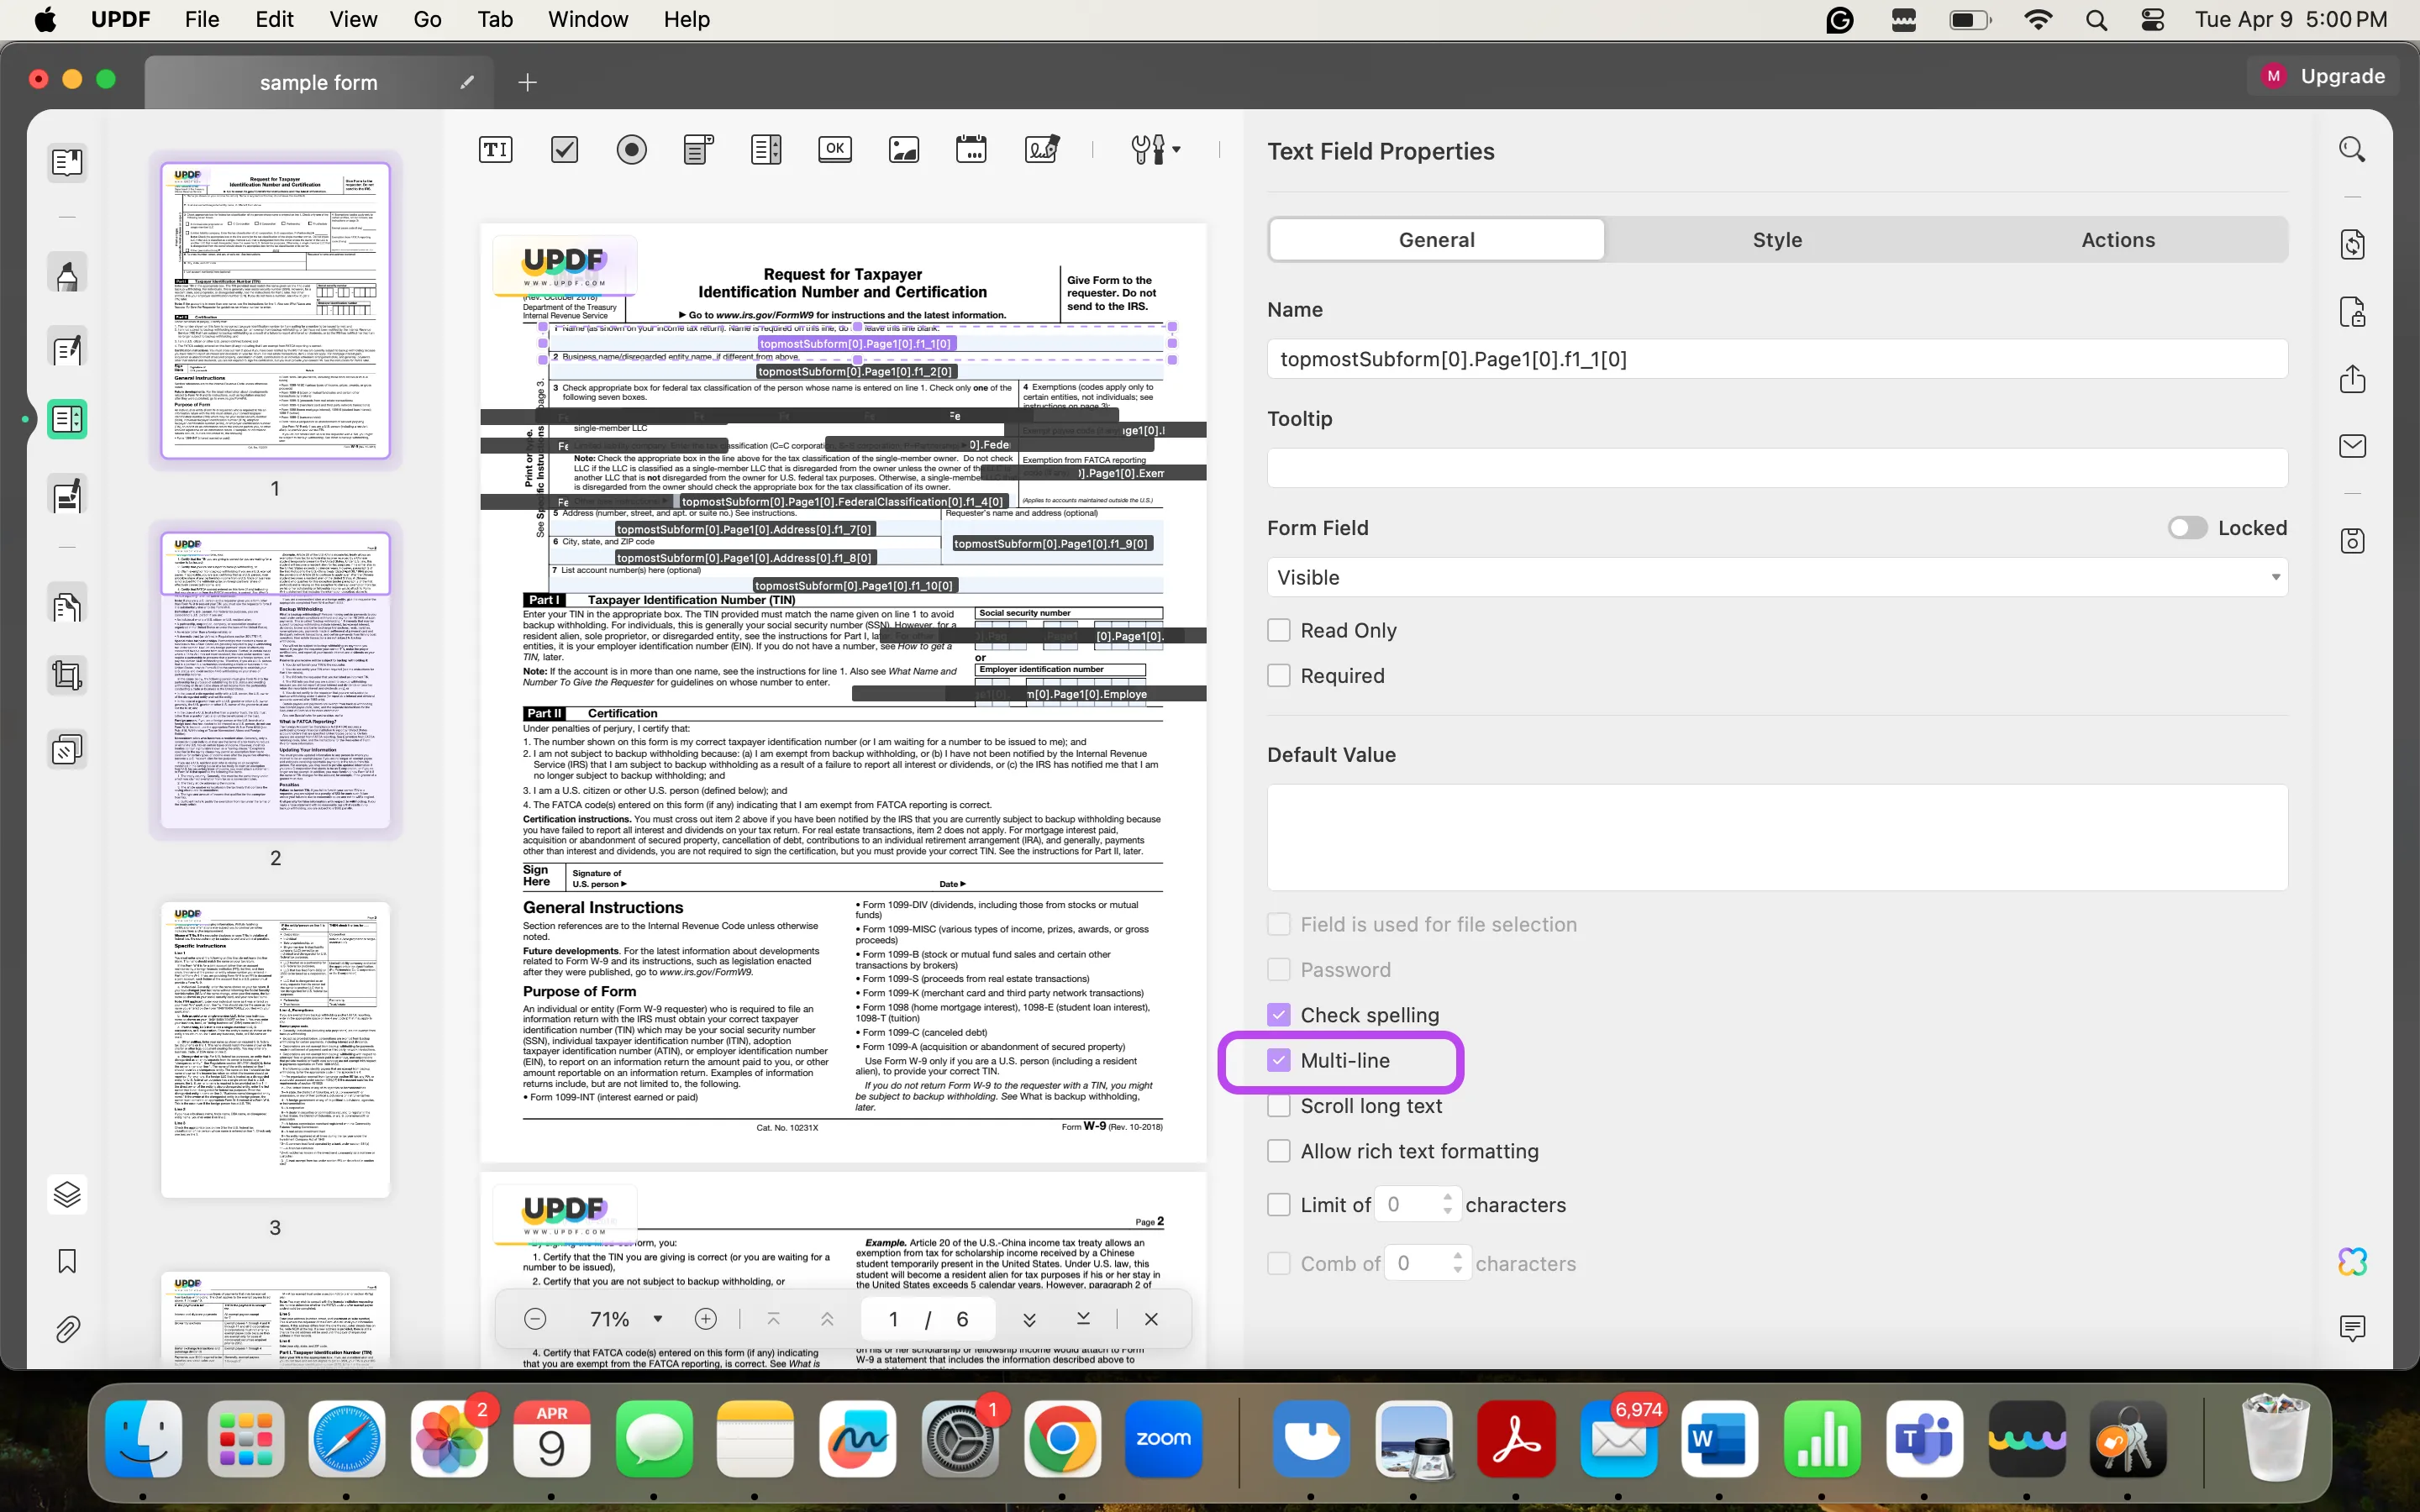Open the Window menu

(587, 19)
